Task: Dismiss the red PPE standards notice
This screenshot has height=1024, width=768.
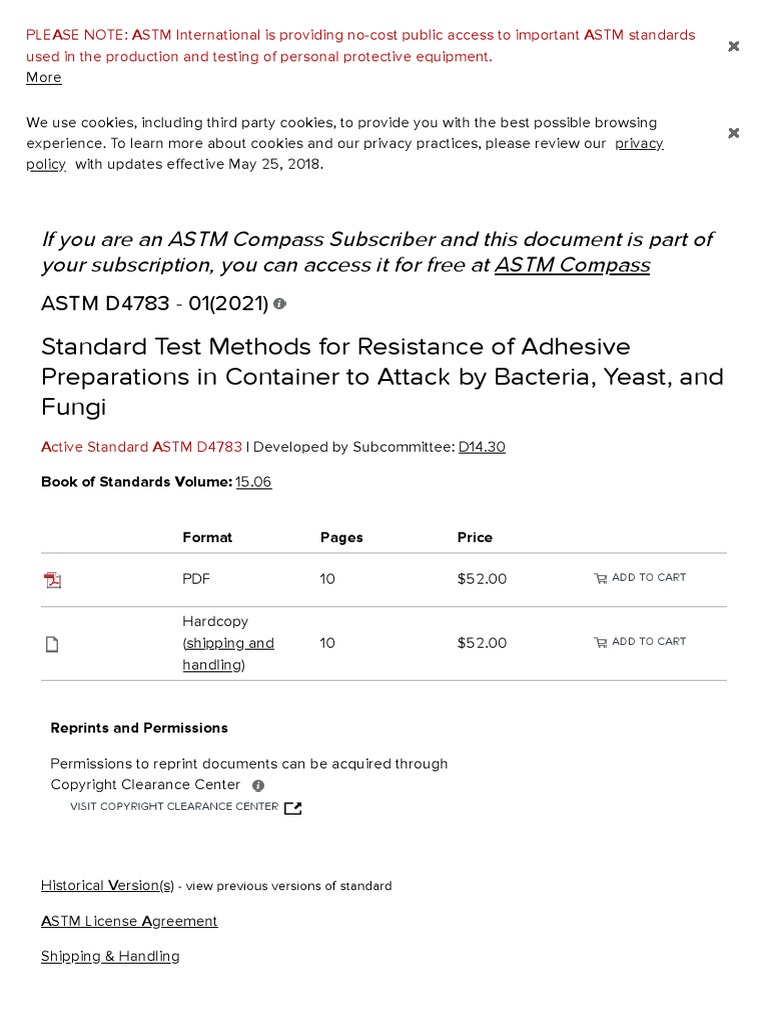Action: point(733,46)
